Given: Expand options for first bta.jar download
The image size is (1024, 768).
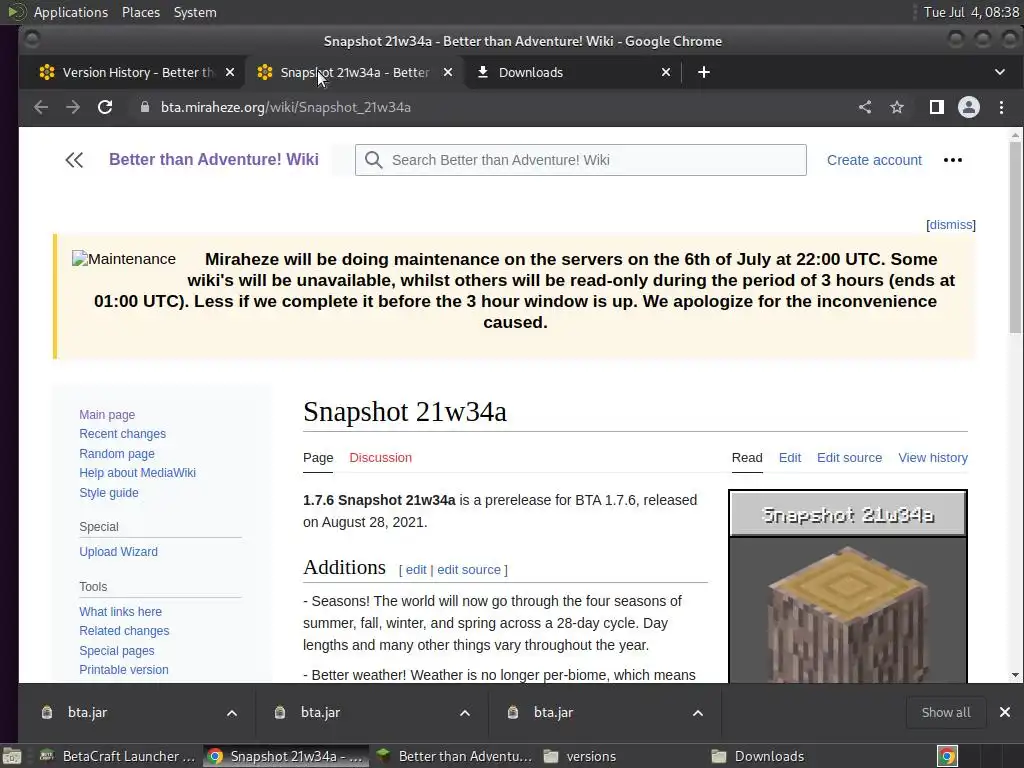Looking at the screenshot, I should tap(232, 713).
